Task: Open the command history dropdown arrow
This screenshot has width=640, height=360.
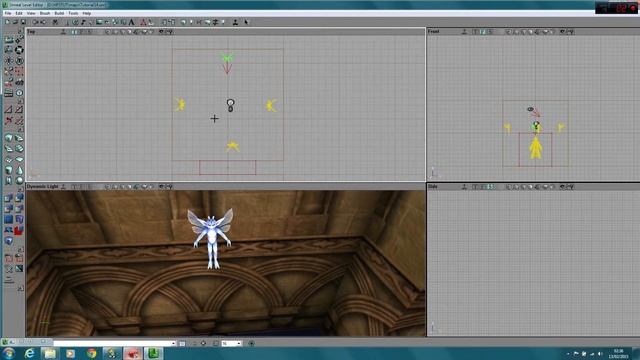Action: [x=173, y=344]
